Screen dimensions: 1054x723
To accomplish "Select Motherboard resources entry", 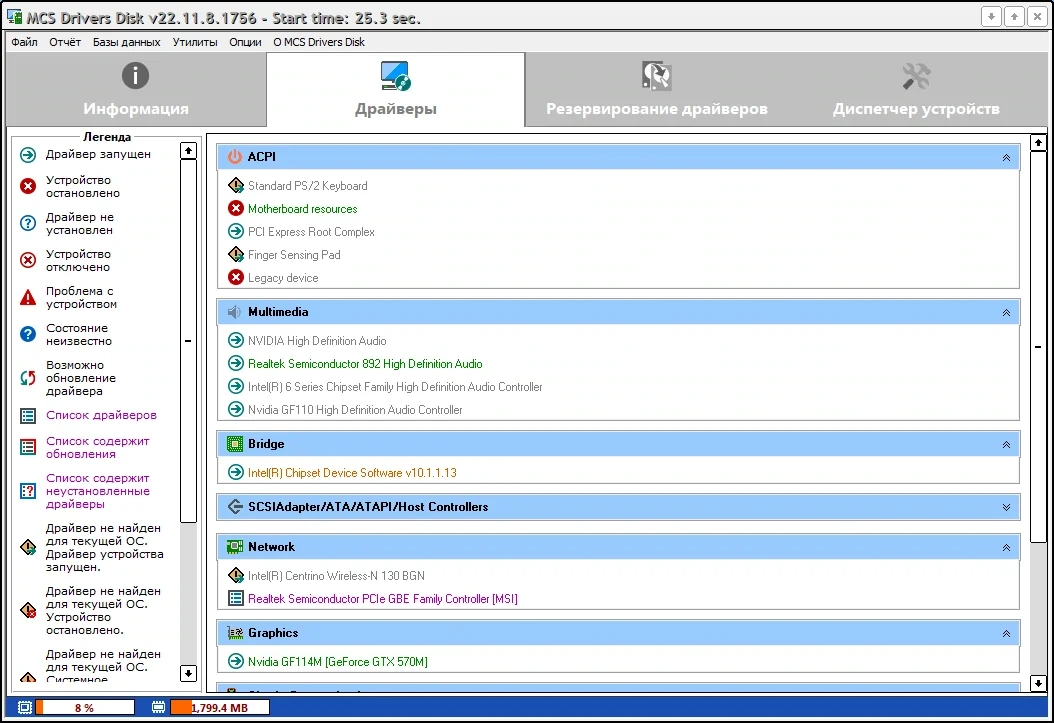I will 302,209.
